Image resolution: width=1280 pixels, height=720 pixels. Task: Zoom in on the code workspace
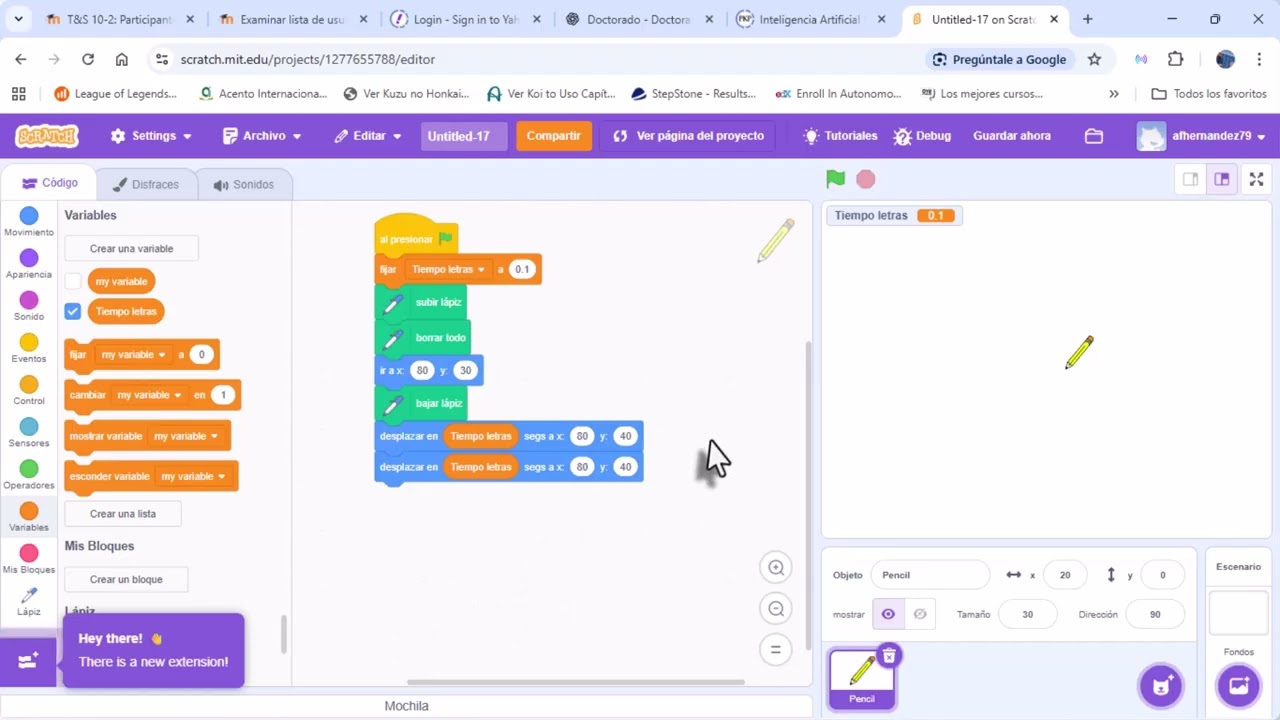click(776, 568)
